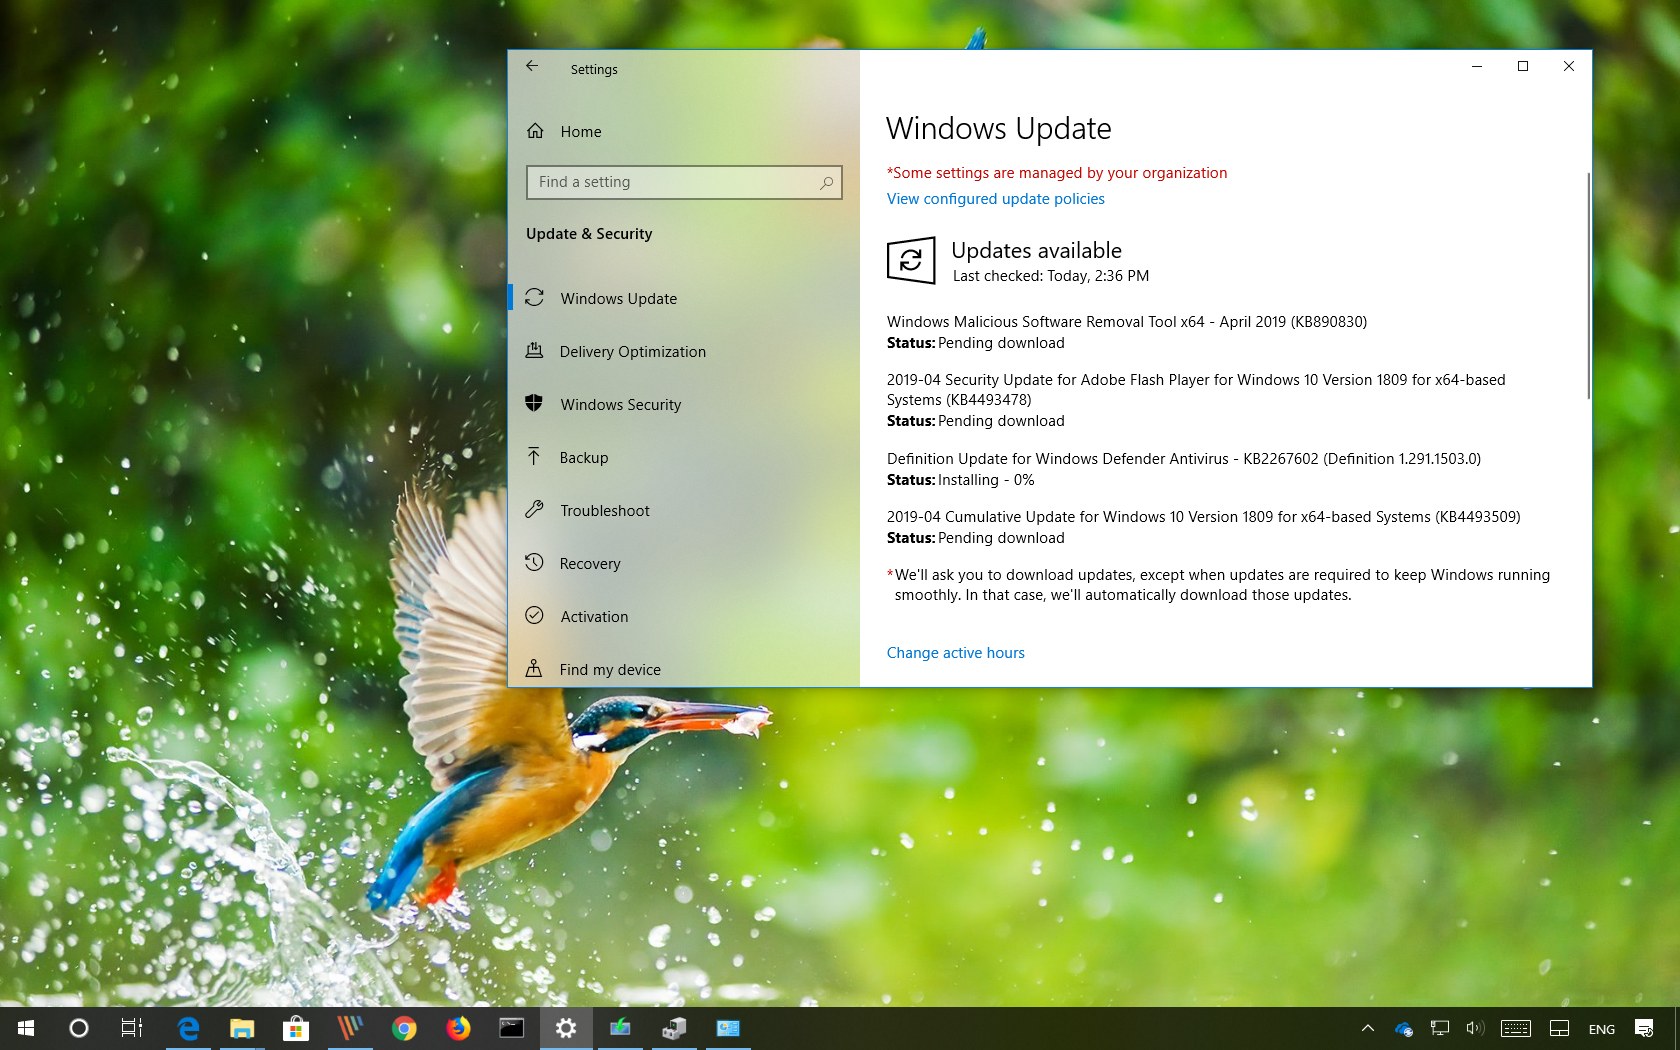Click the back arrow in Settings
The width and height of the screenshot is (1680, 1050).
pos(532,66)
